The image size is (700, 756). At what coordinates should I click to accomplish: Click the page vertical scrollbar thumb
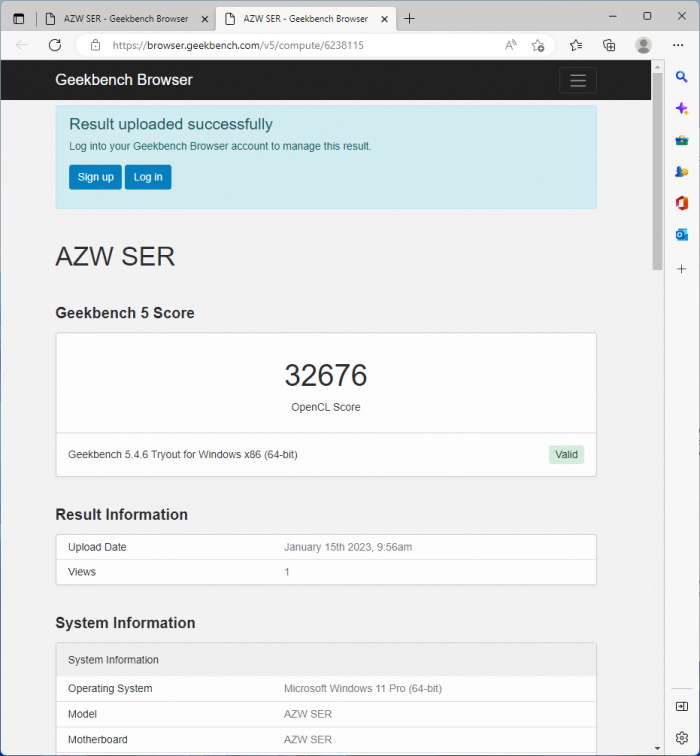tap(658, 171)
